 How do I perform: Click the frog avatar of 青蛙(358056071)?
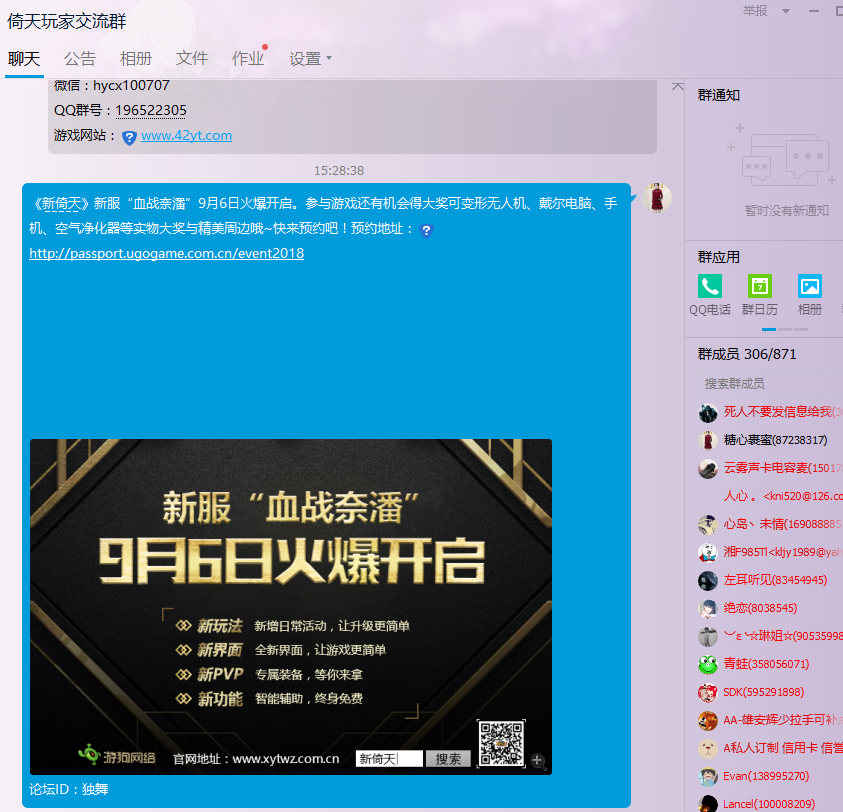tap(708, 665)
